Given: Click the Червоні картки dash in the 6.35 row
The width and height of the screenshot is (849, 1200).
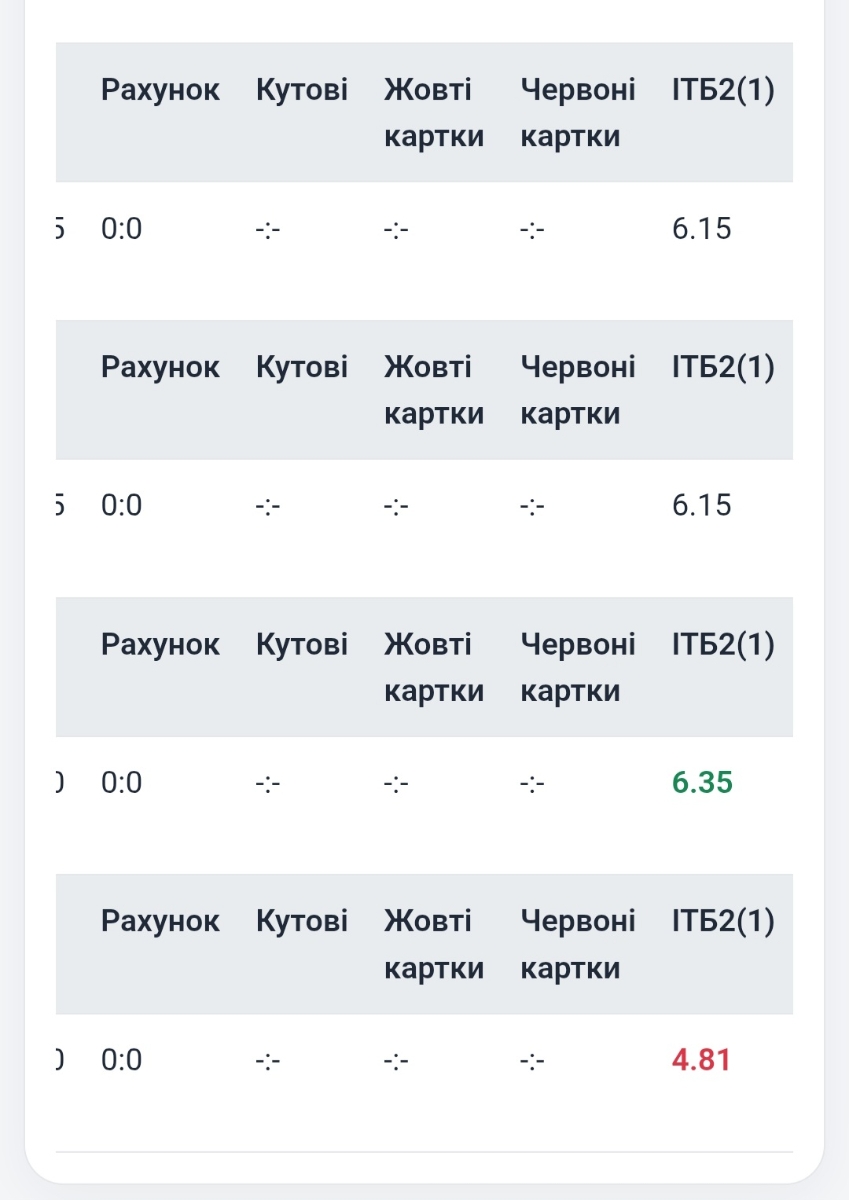Looking at the screenshot, I should (x=532, y=782).
